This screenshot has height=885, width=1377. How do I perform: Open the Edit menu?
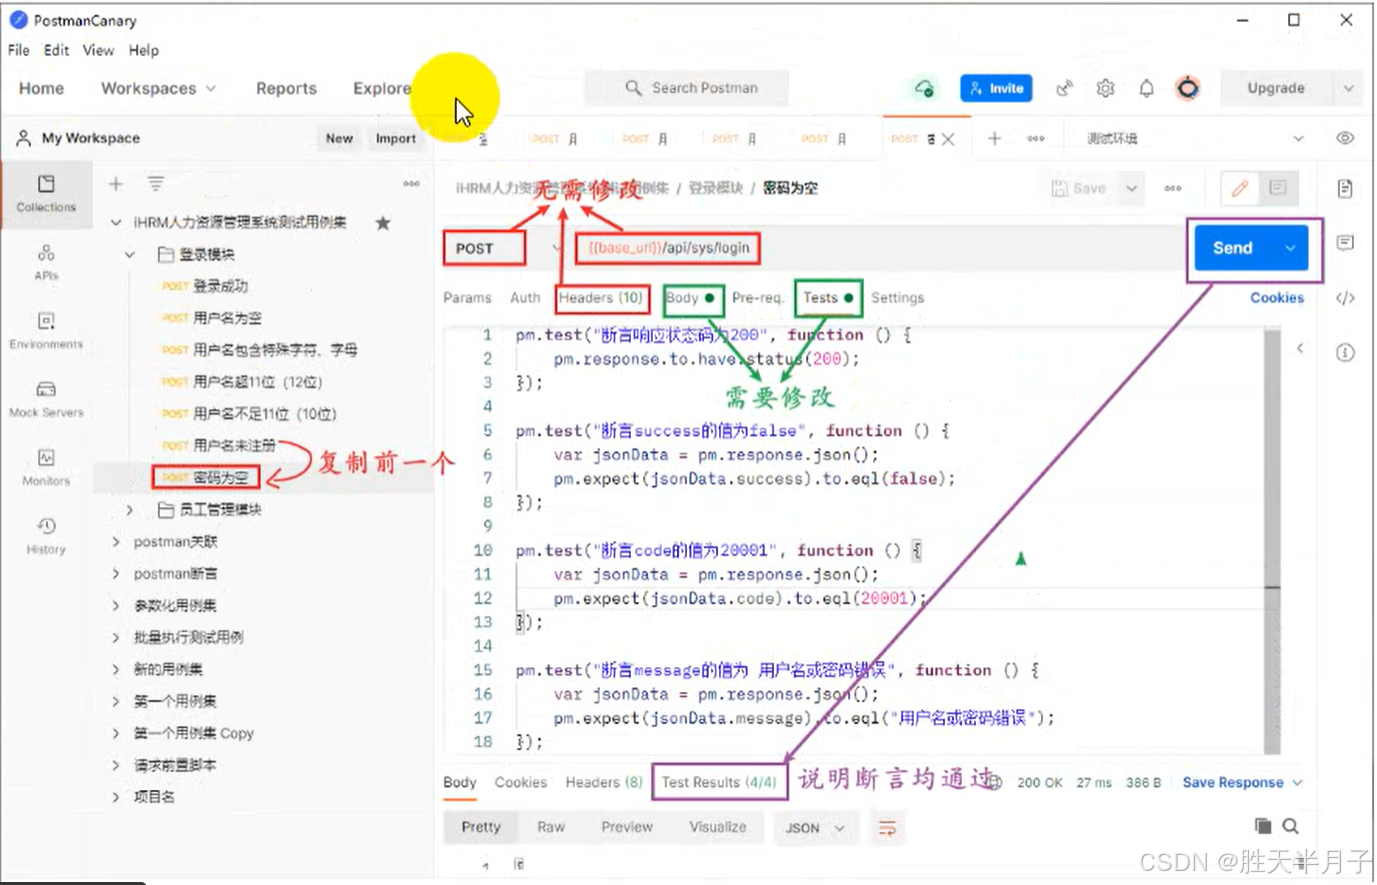(57, 50)
